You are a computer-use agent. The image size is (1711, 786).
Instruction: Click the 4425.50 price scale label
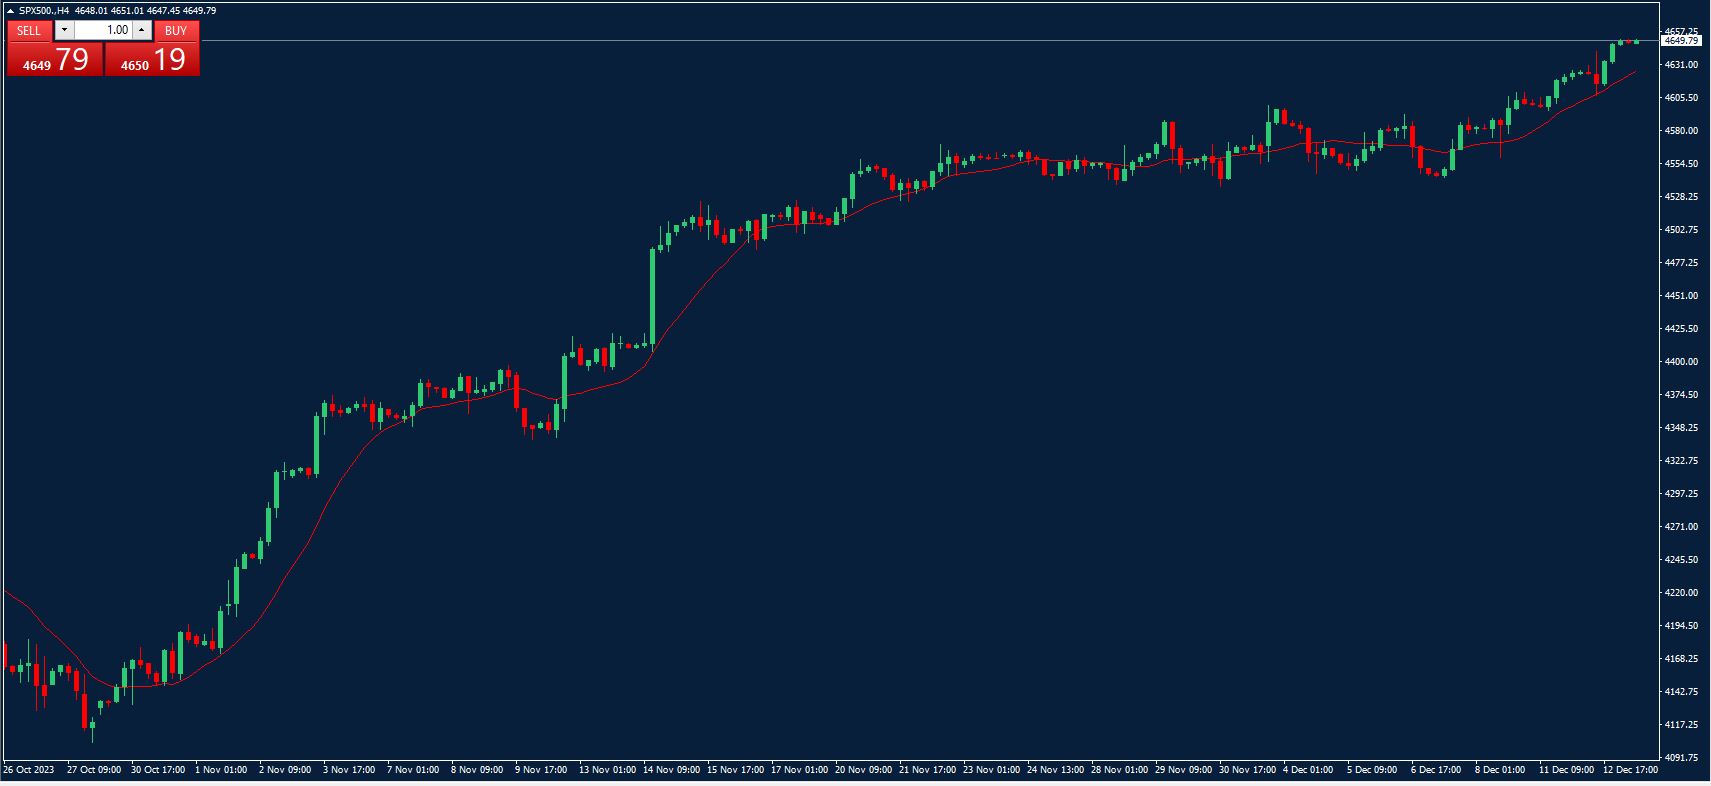click(1681, 329)
